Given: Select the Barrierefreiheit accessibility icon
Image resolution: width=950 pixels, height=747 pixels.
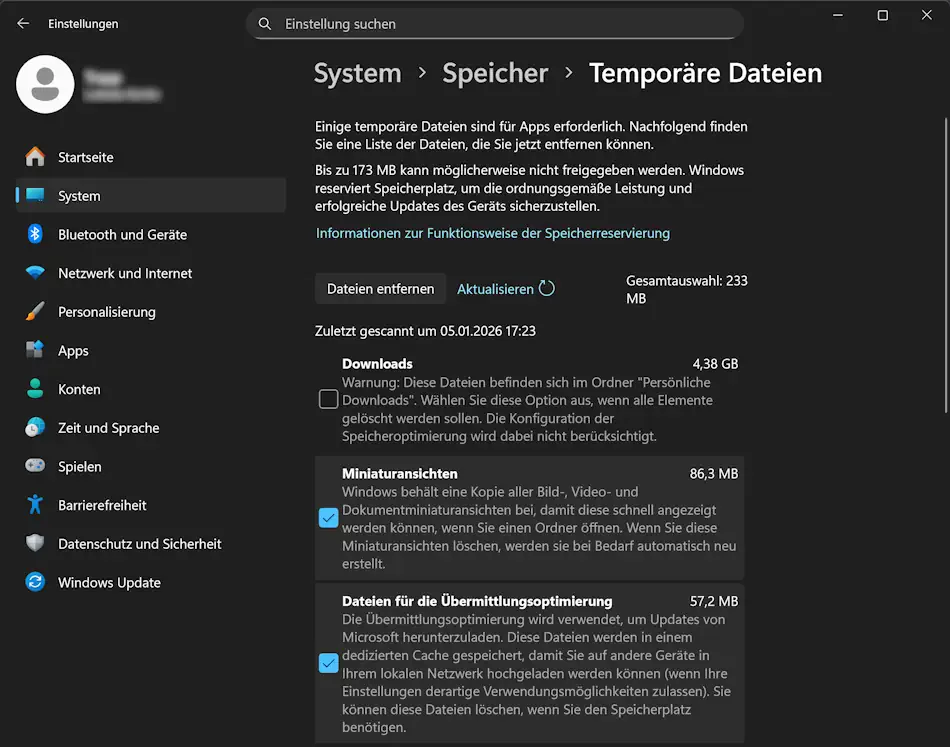Looking at the screenshot, I should pyautogui.click(x=34, y=505).
